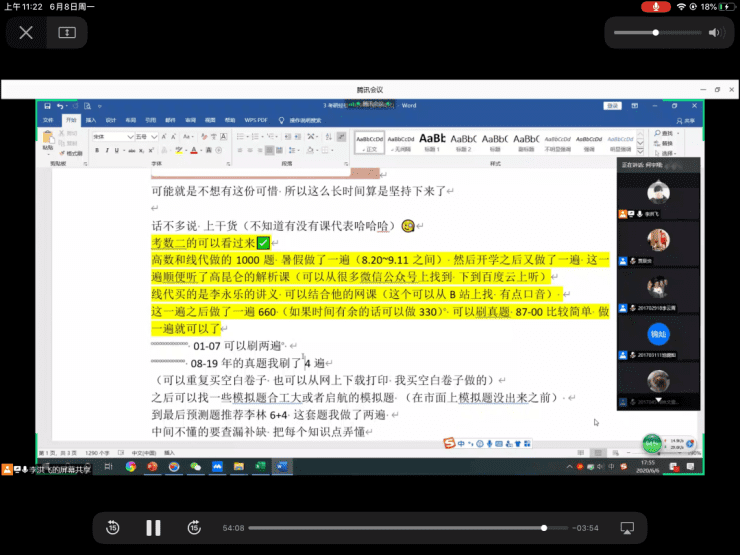Select the 标题 1 heading style
The width and height of the screenshot is (740, 555).
[432, 140]
